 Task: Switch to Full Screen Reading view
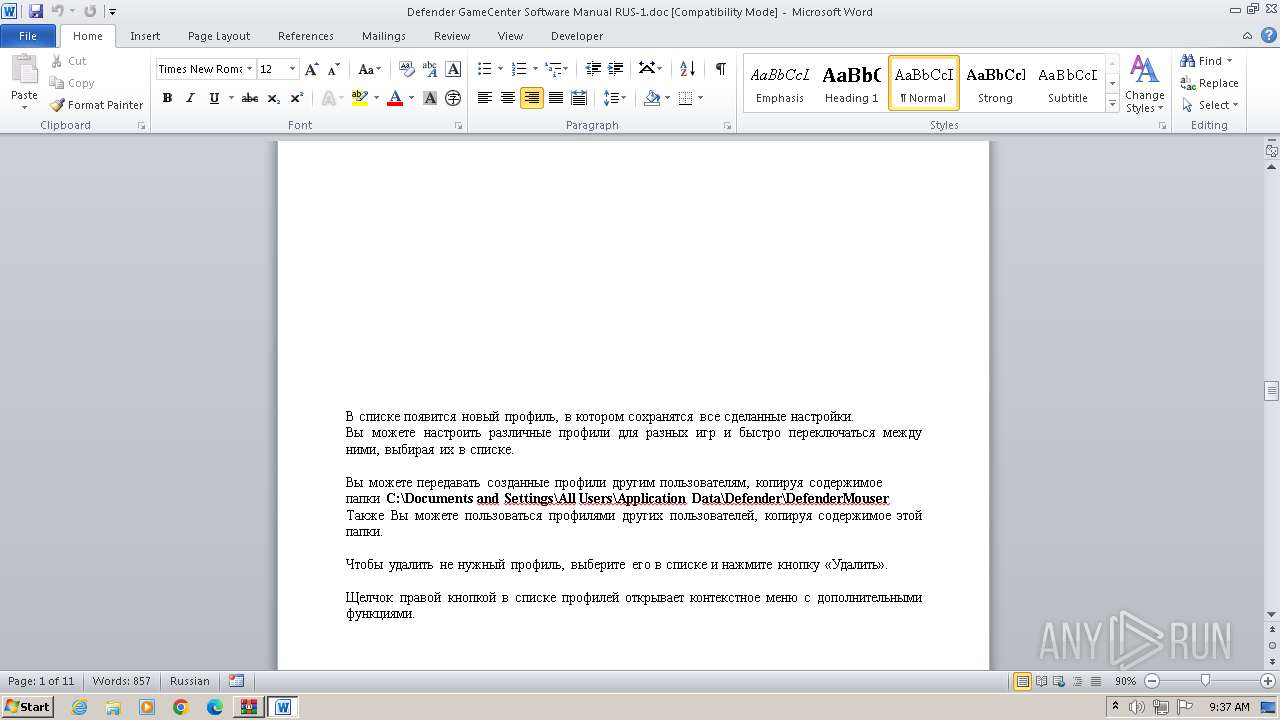pos(1041,681)
